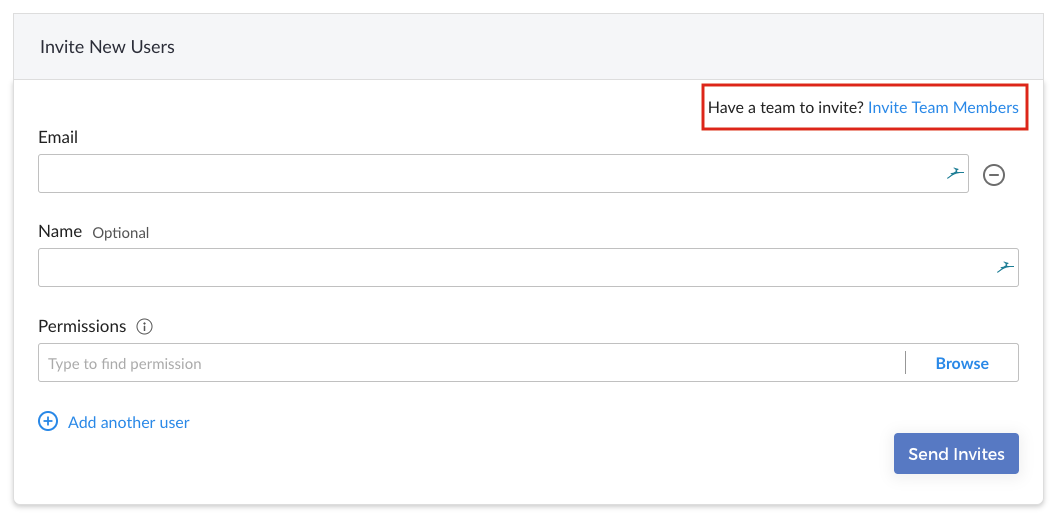Click the autofill icon inside Name field
Viewport: 1058px width, 524px height.
(x=1005, y=268)
